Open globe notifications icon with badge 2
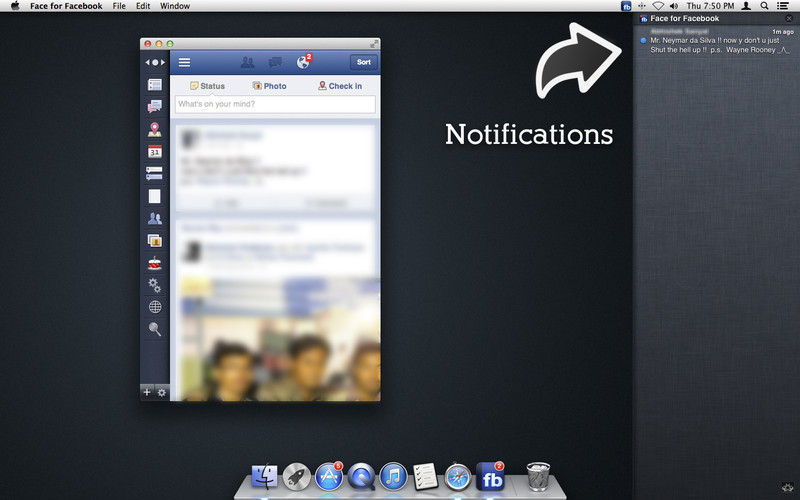 pos(304,61)
